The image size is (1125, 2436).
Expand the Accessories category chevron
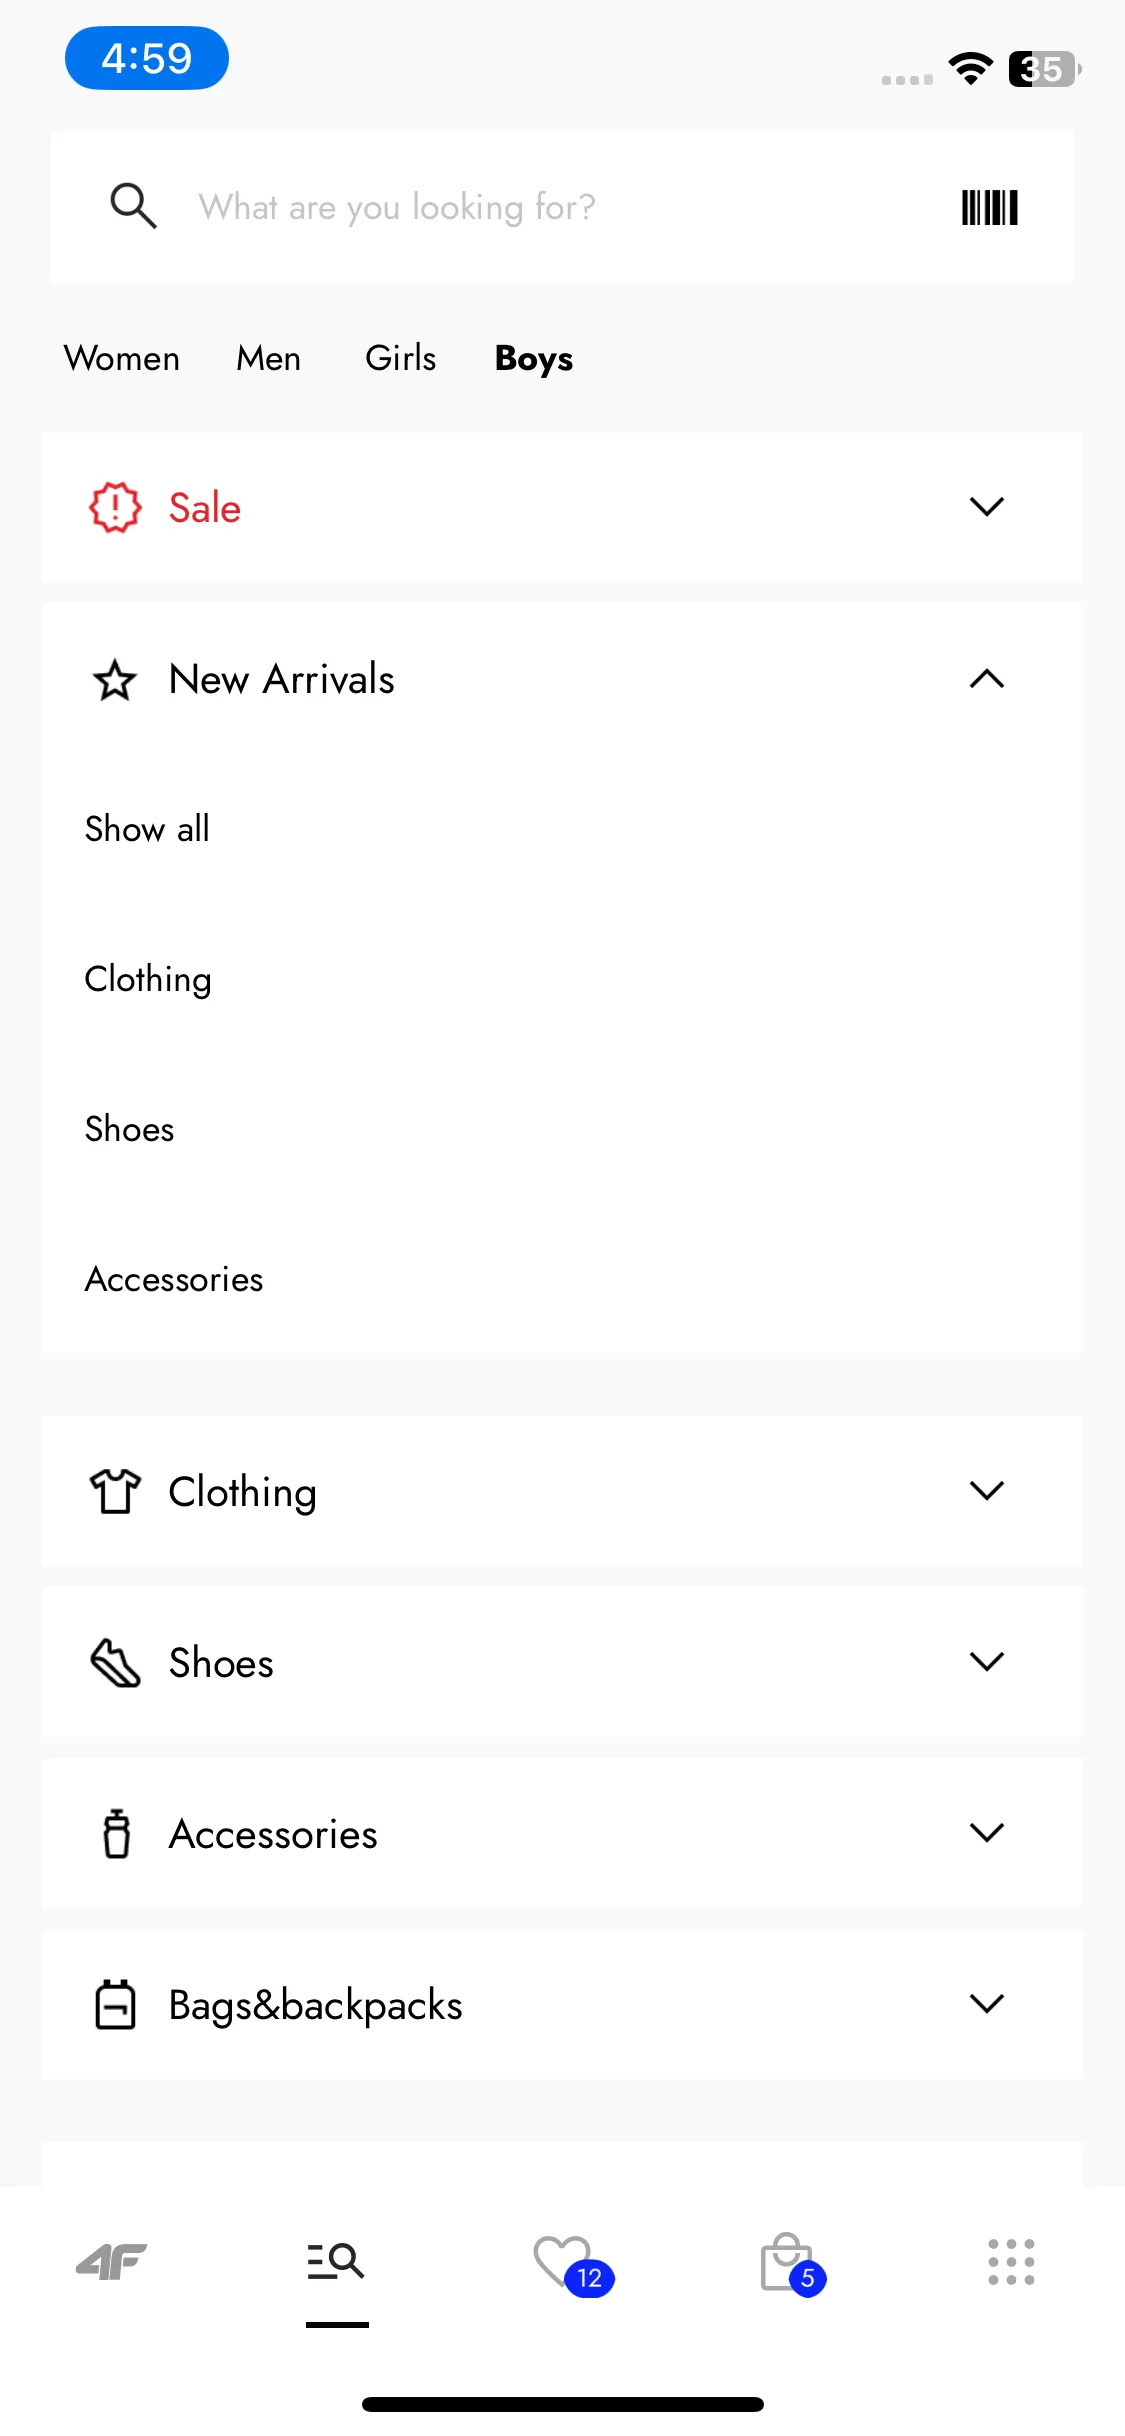click(x=986, y=1833)
